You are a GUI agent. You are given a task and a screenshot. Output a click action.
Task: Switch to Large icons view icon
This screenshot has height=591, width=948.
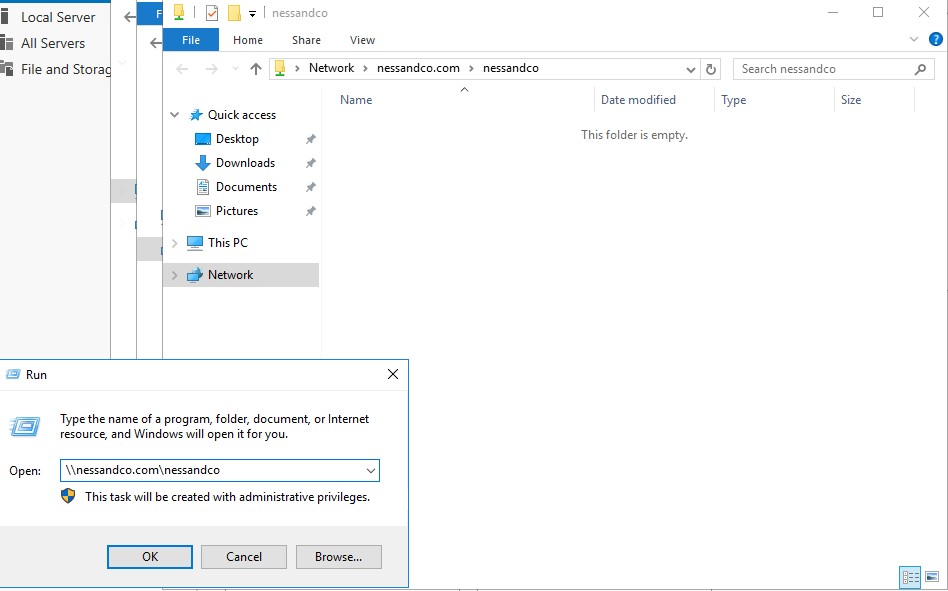pos(932,577)
